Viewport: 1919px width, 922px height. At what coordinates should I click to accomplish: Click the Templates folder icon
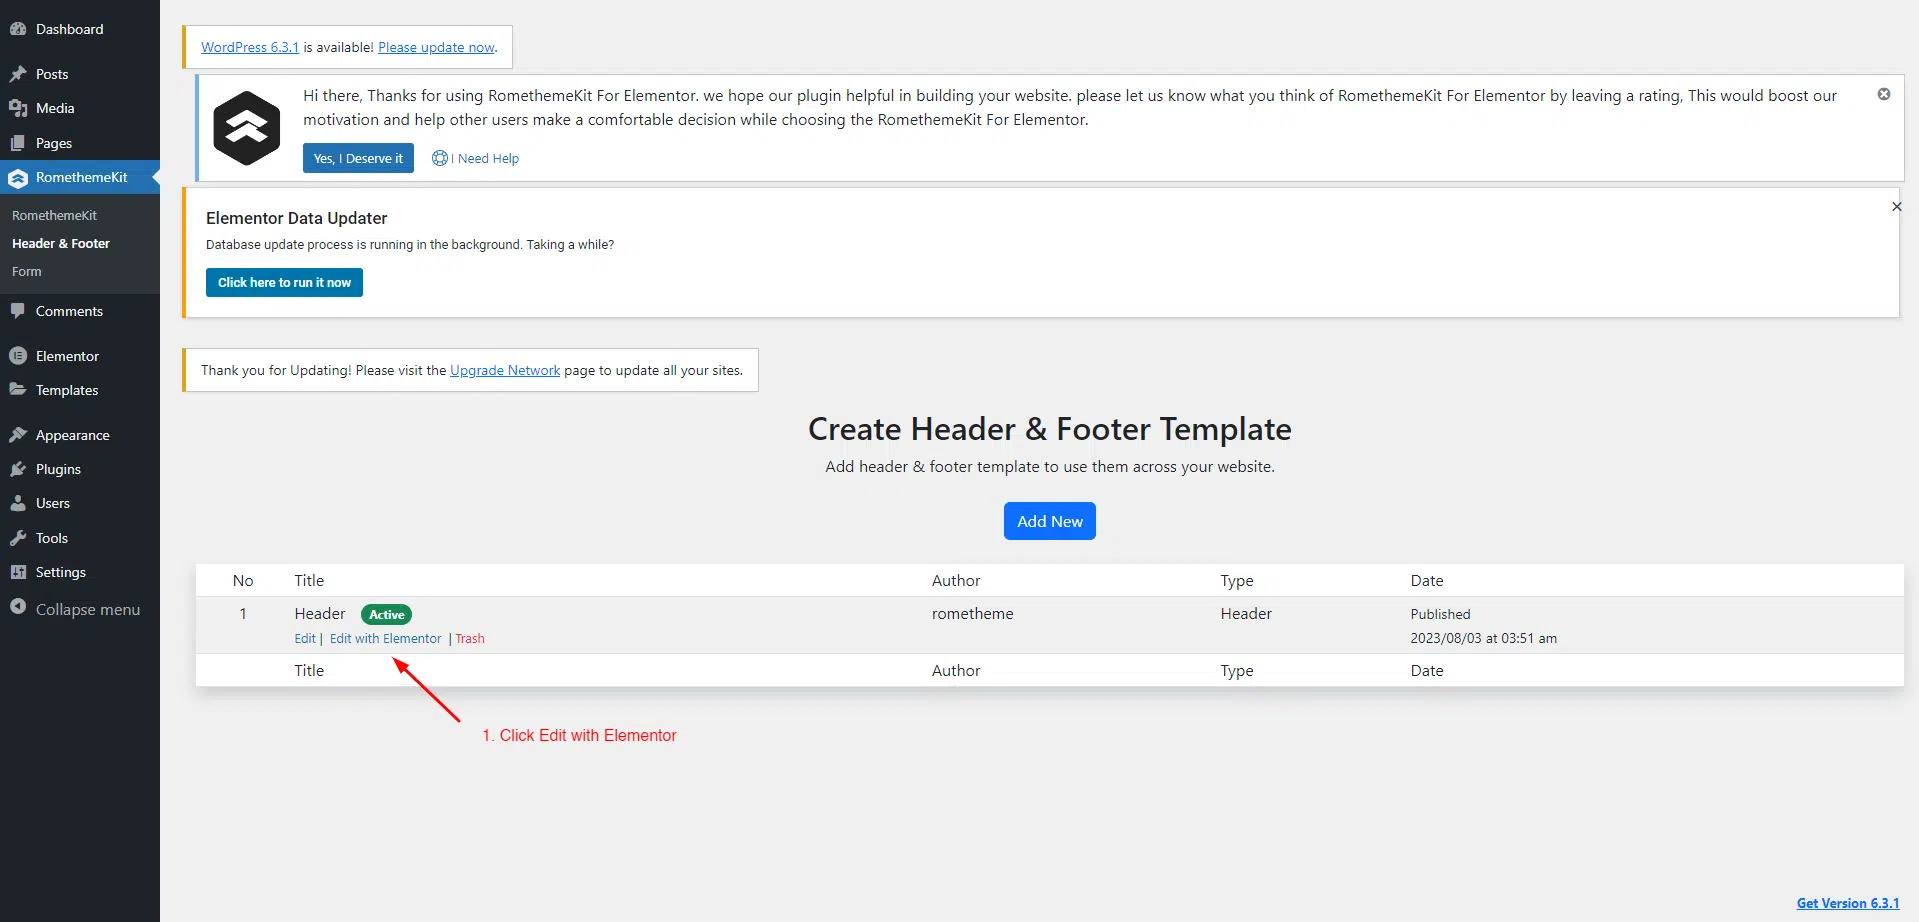coord(18,390)
